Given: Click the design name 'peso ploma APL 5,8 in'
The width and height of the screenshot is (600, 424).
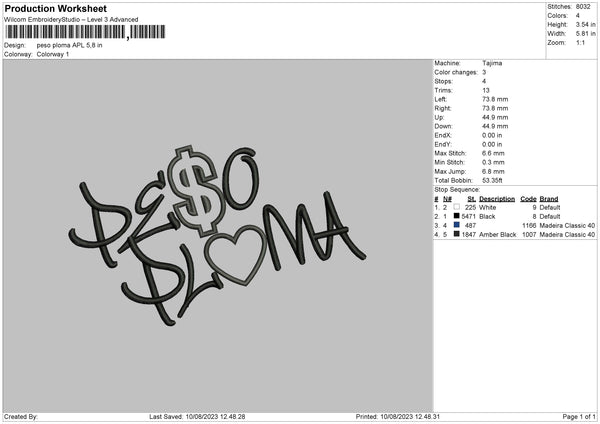Looking at the screenshot, I should click(69, 45).
